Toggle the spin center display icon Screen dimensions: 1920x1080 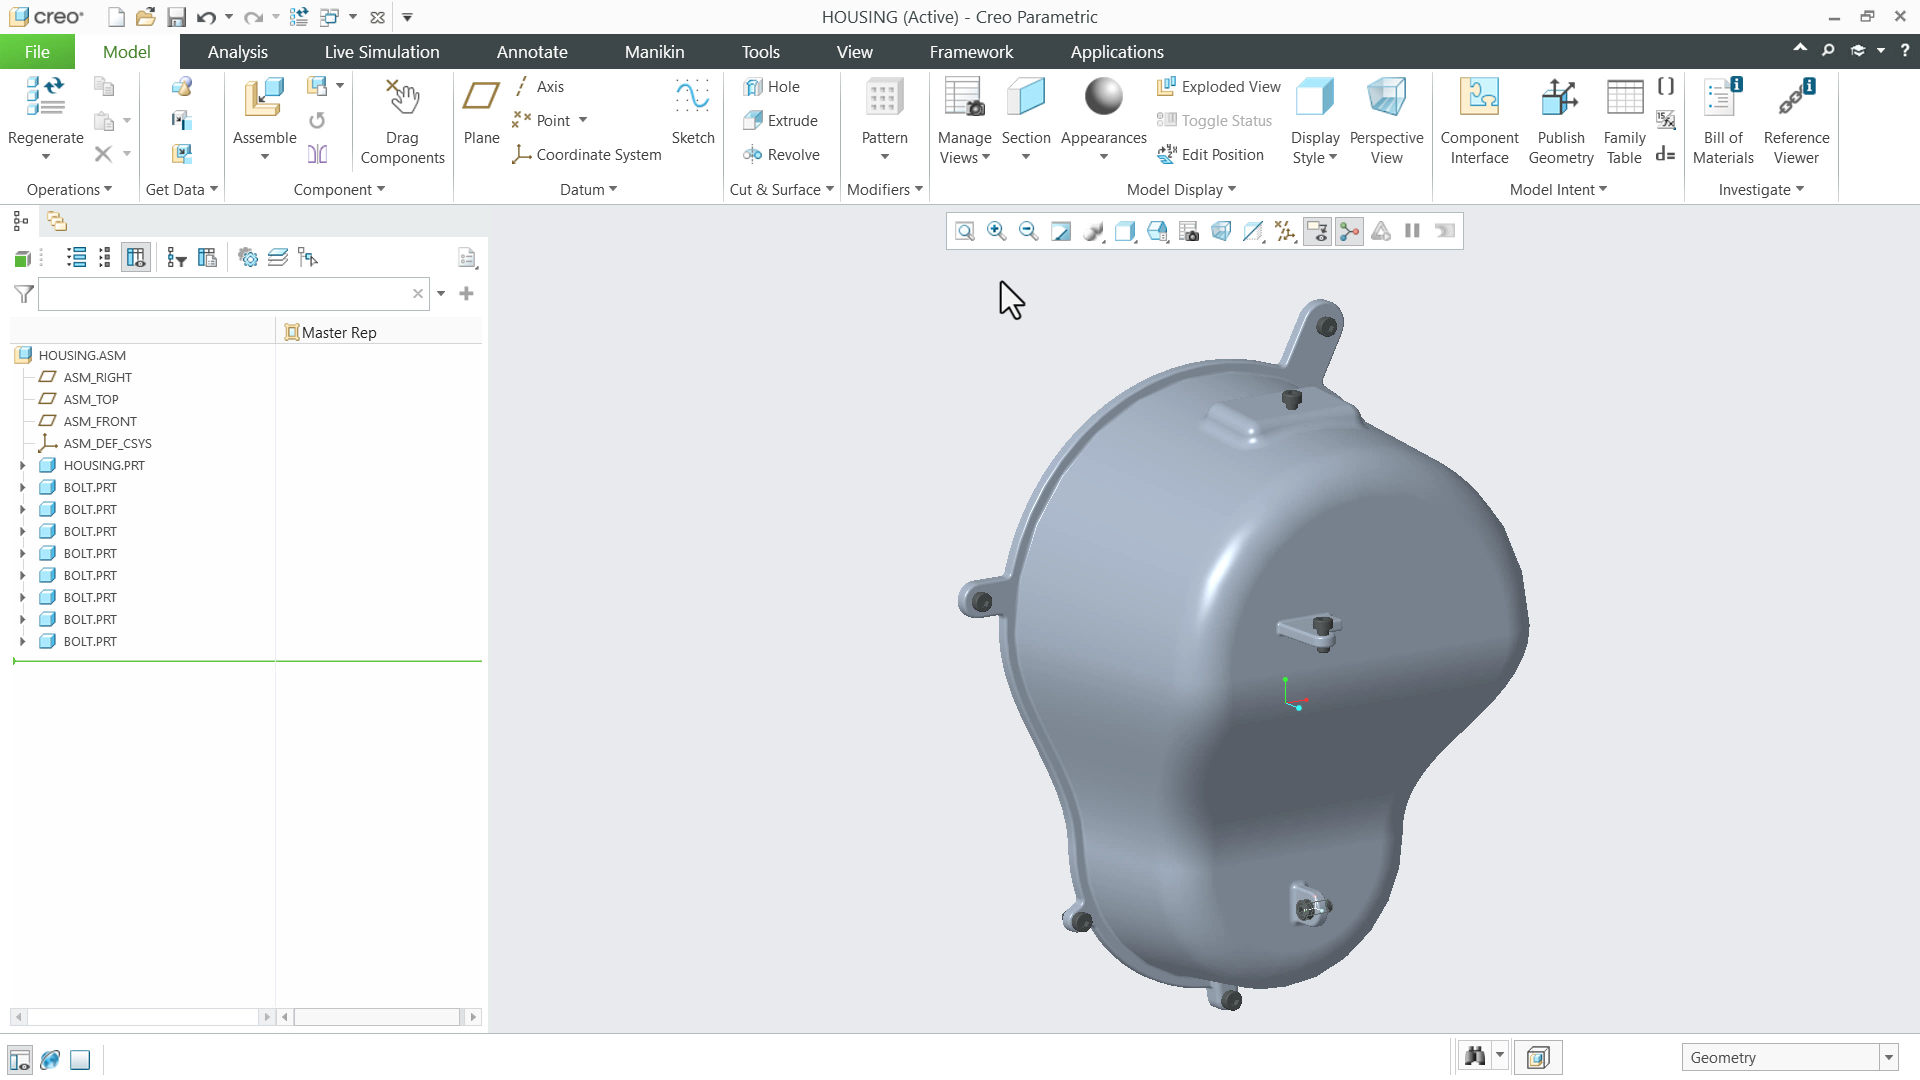(x=1349, y=231)
